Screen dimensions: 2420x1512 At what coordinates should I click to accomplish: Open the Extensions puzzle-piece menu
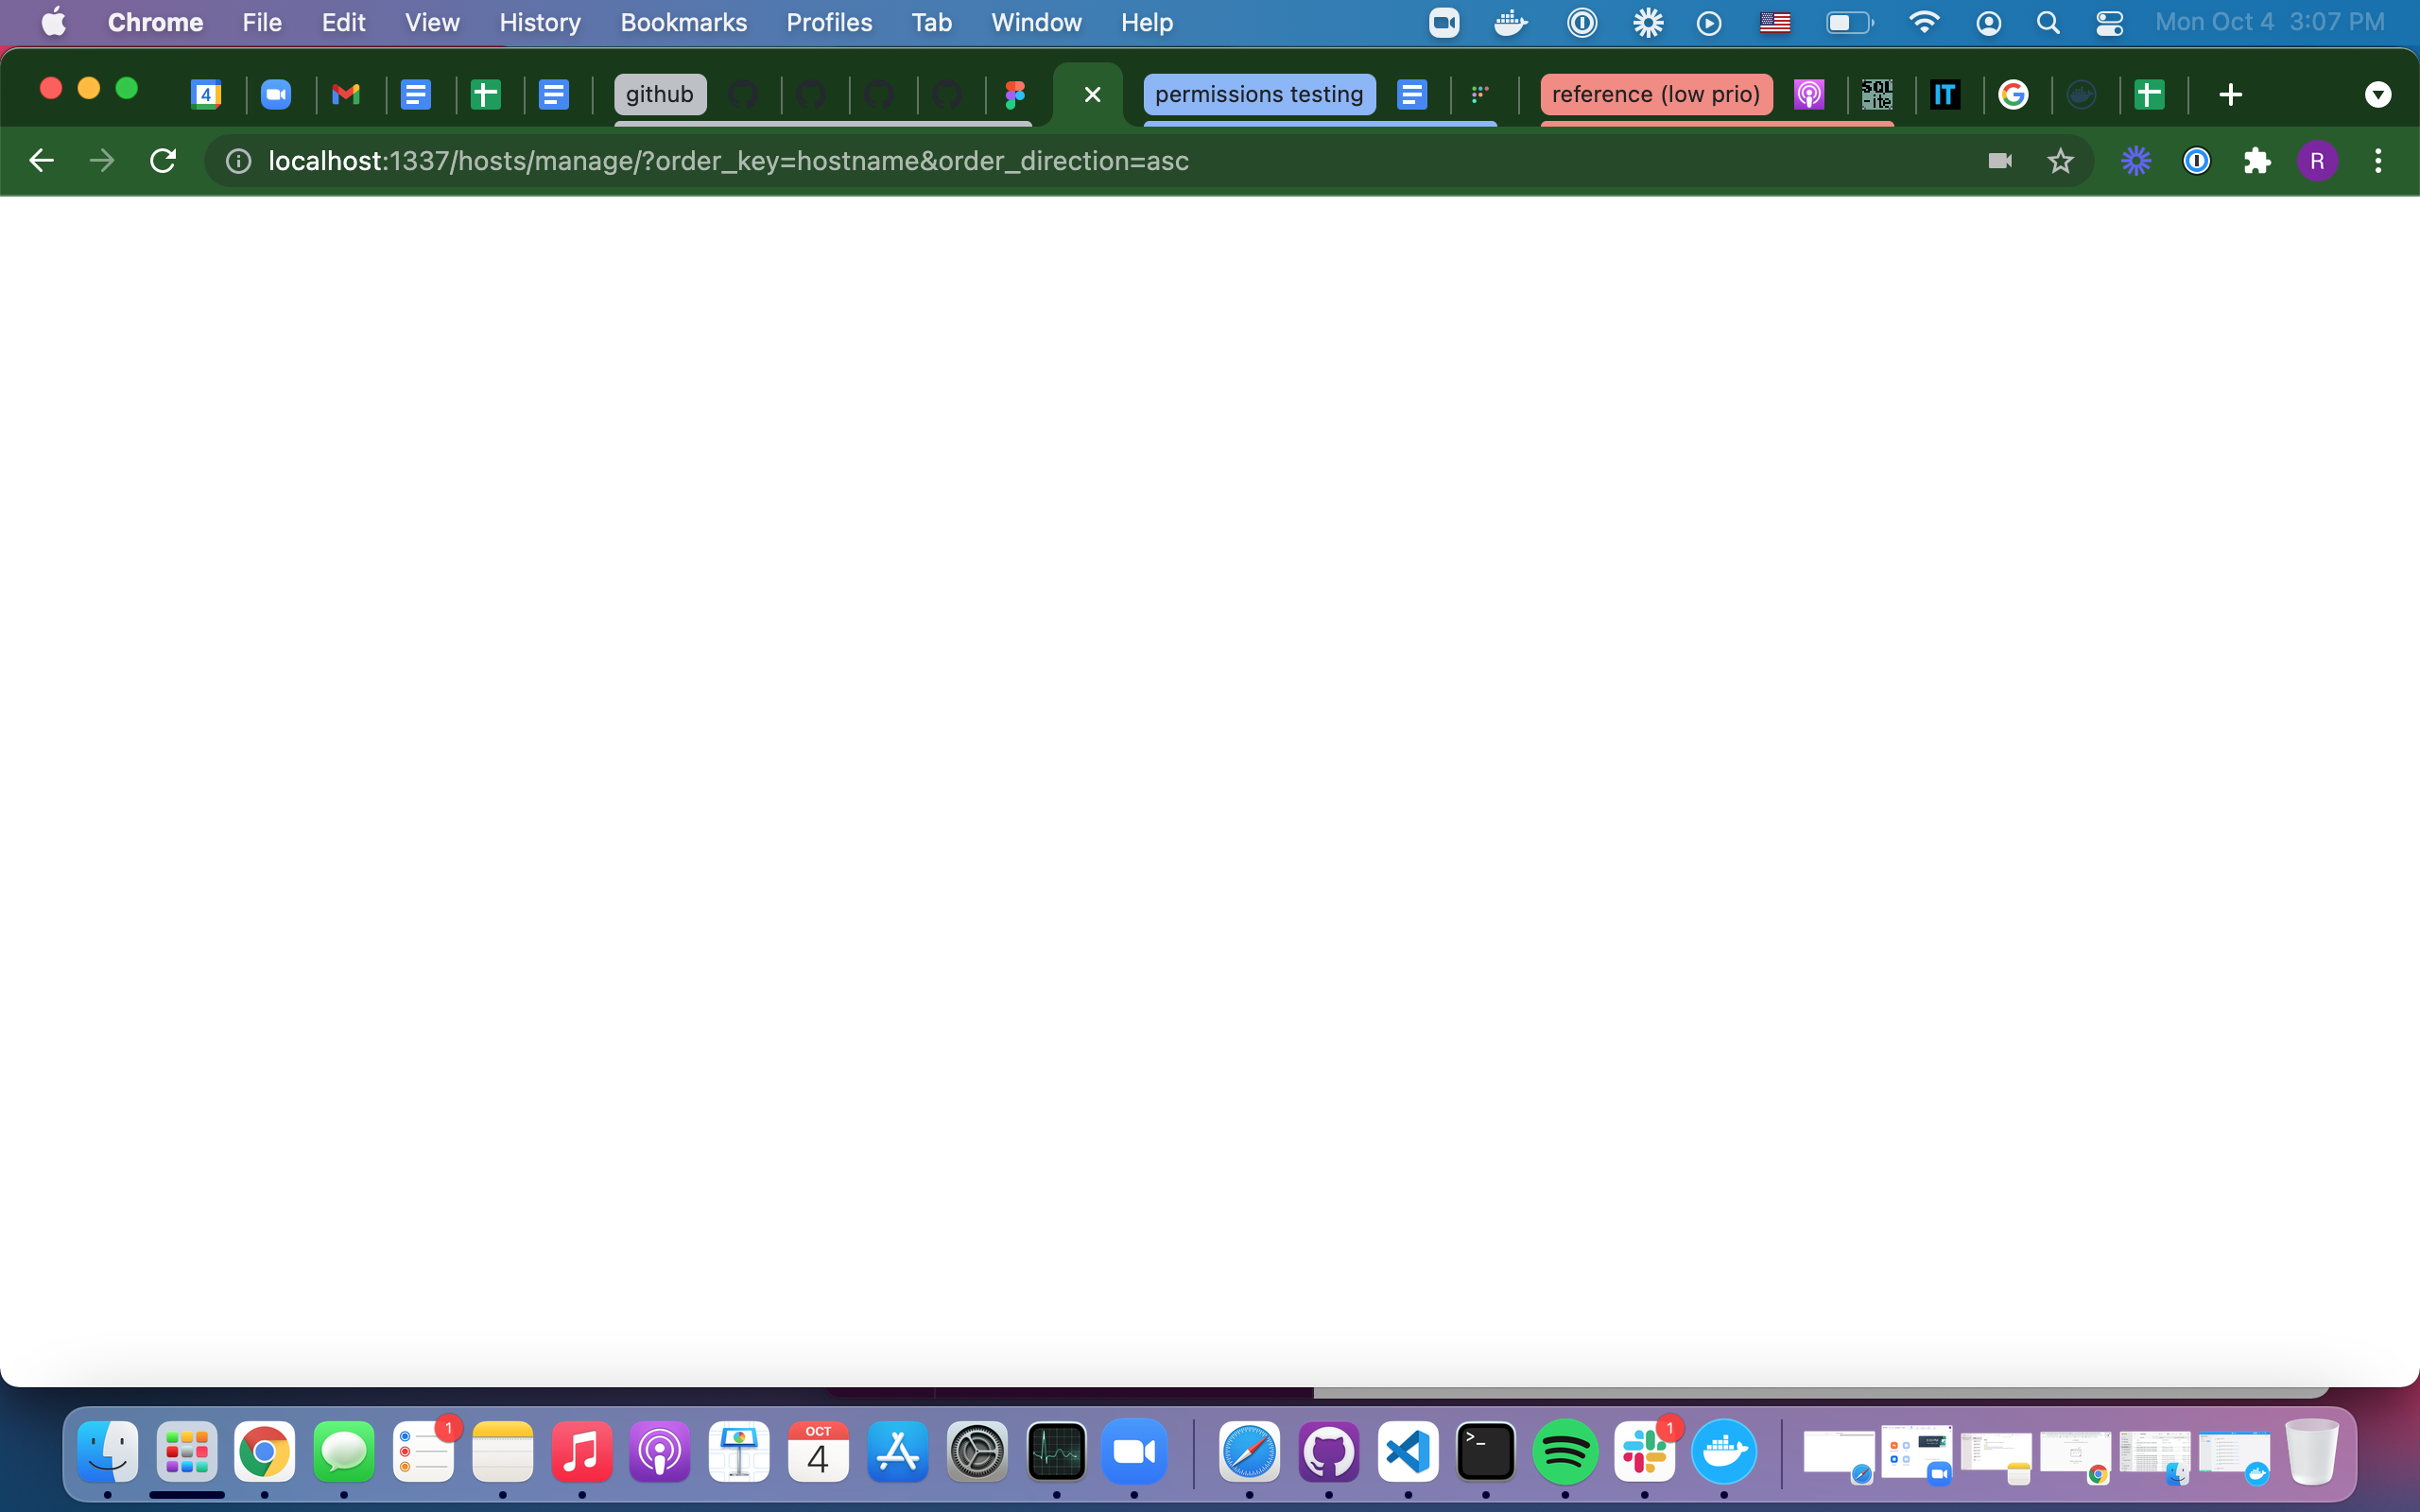2257,160
